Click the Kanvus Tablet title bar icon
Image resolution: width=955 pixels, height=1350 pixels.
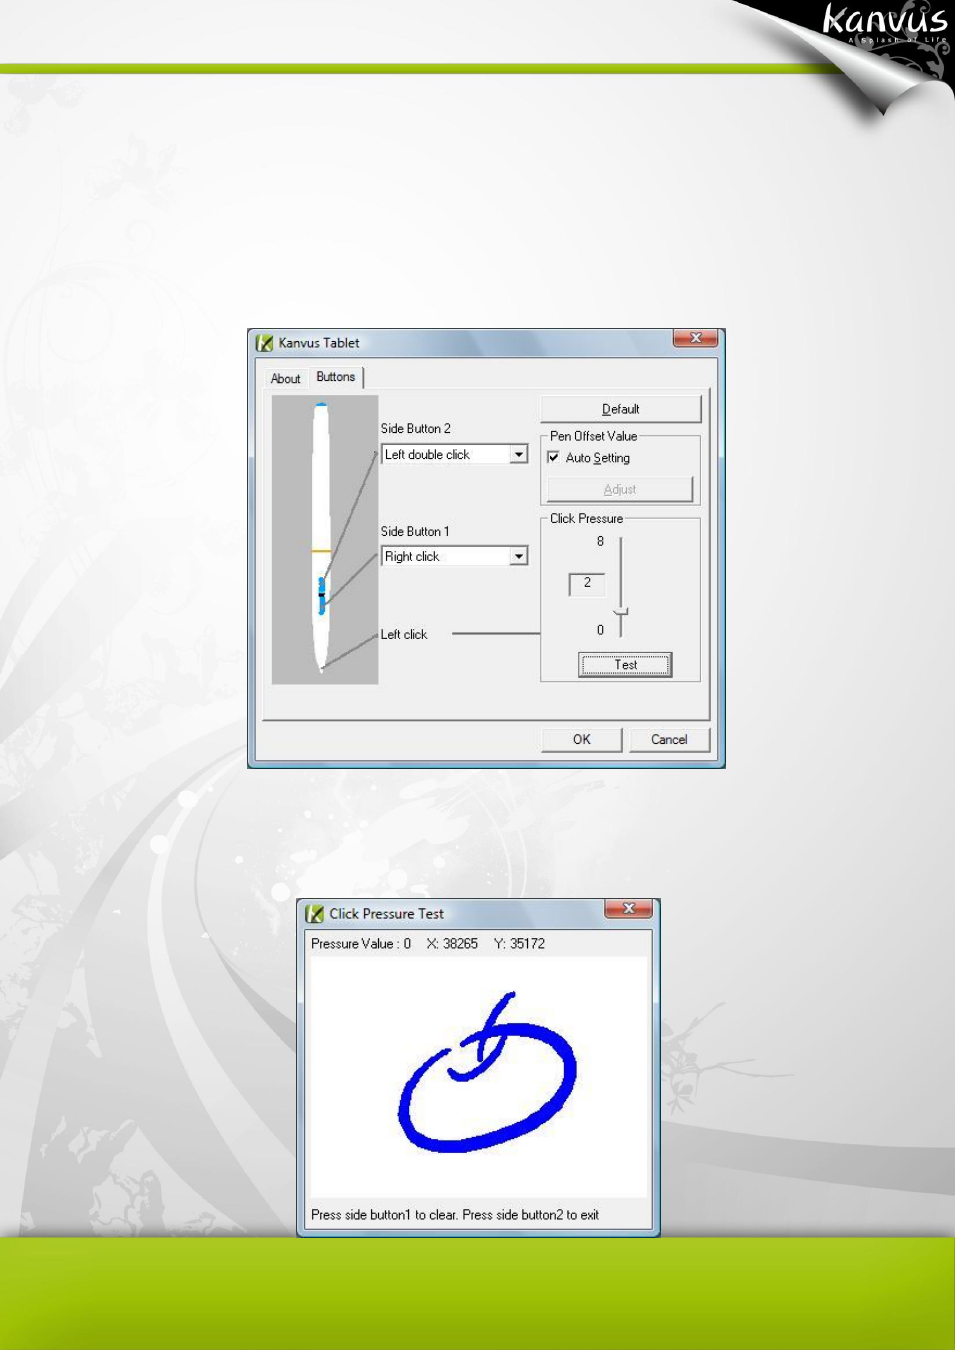click(264, 343)
